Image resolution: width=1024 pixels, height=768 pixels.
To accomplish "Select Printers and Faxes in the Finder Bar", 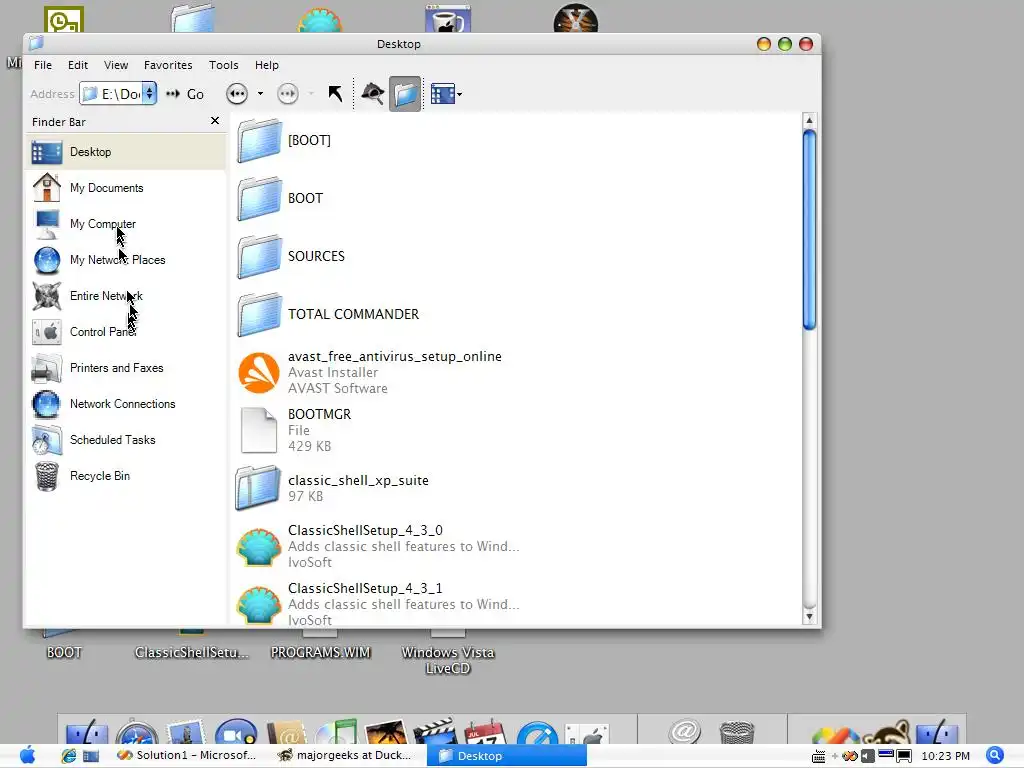I will point(126,368).
